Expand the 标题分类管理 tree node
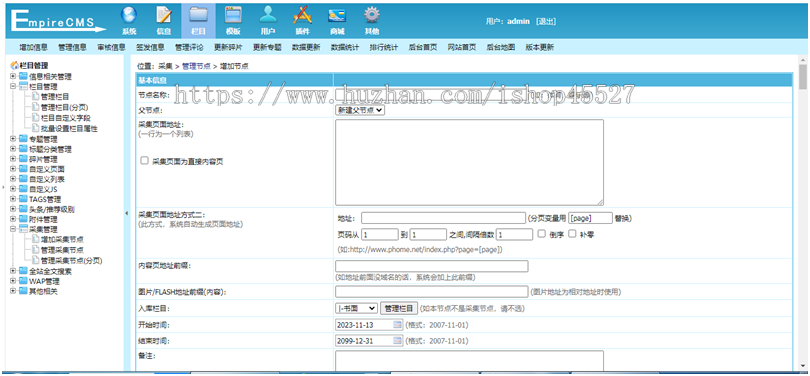This screenshot has width=810, height=376. [13, 149]
